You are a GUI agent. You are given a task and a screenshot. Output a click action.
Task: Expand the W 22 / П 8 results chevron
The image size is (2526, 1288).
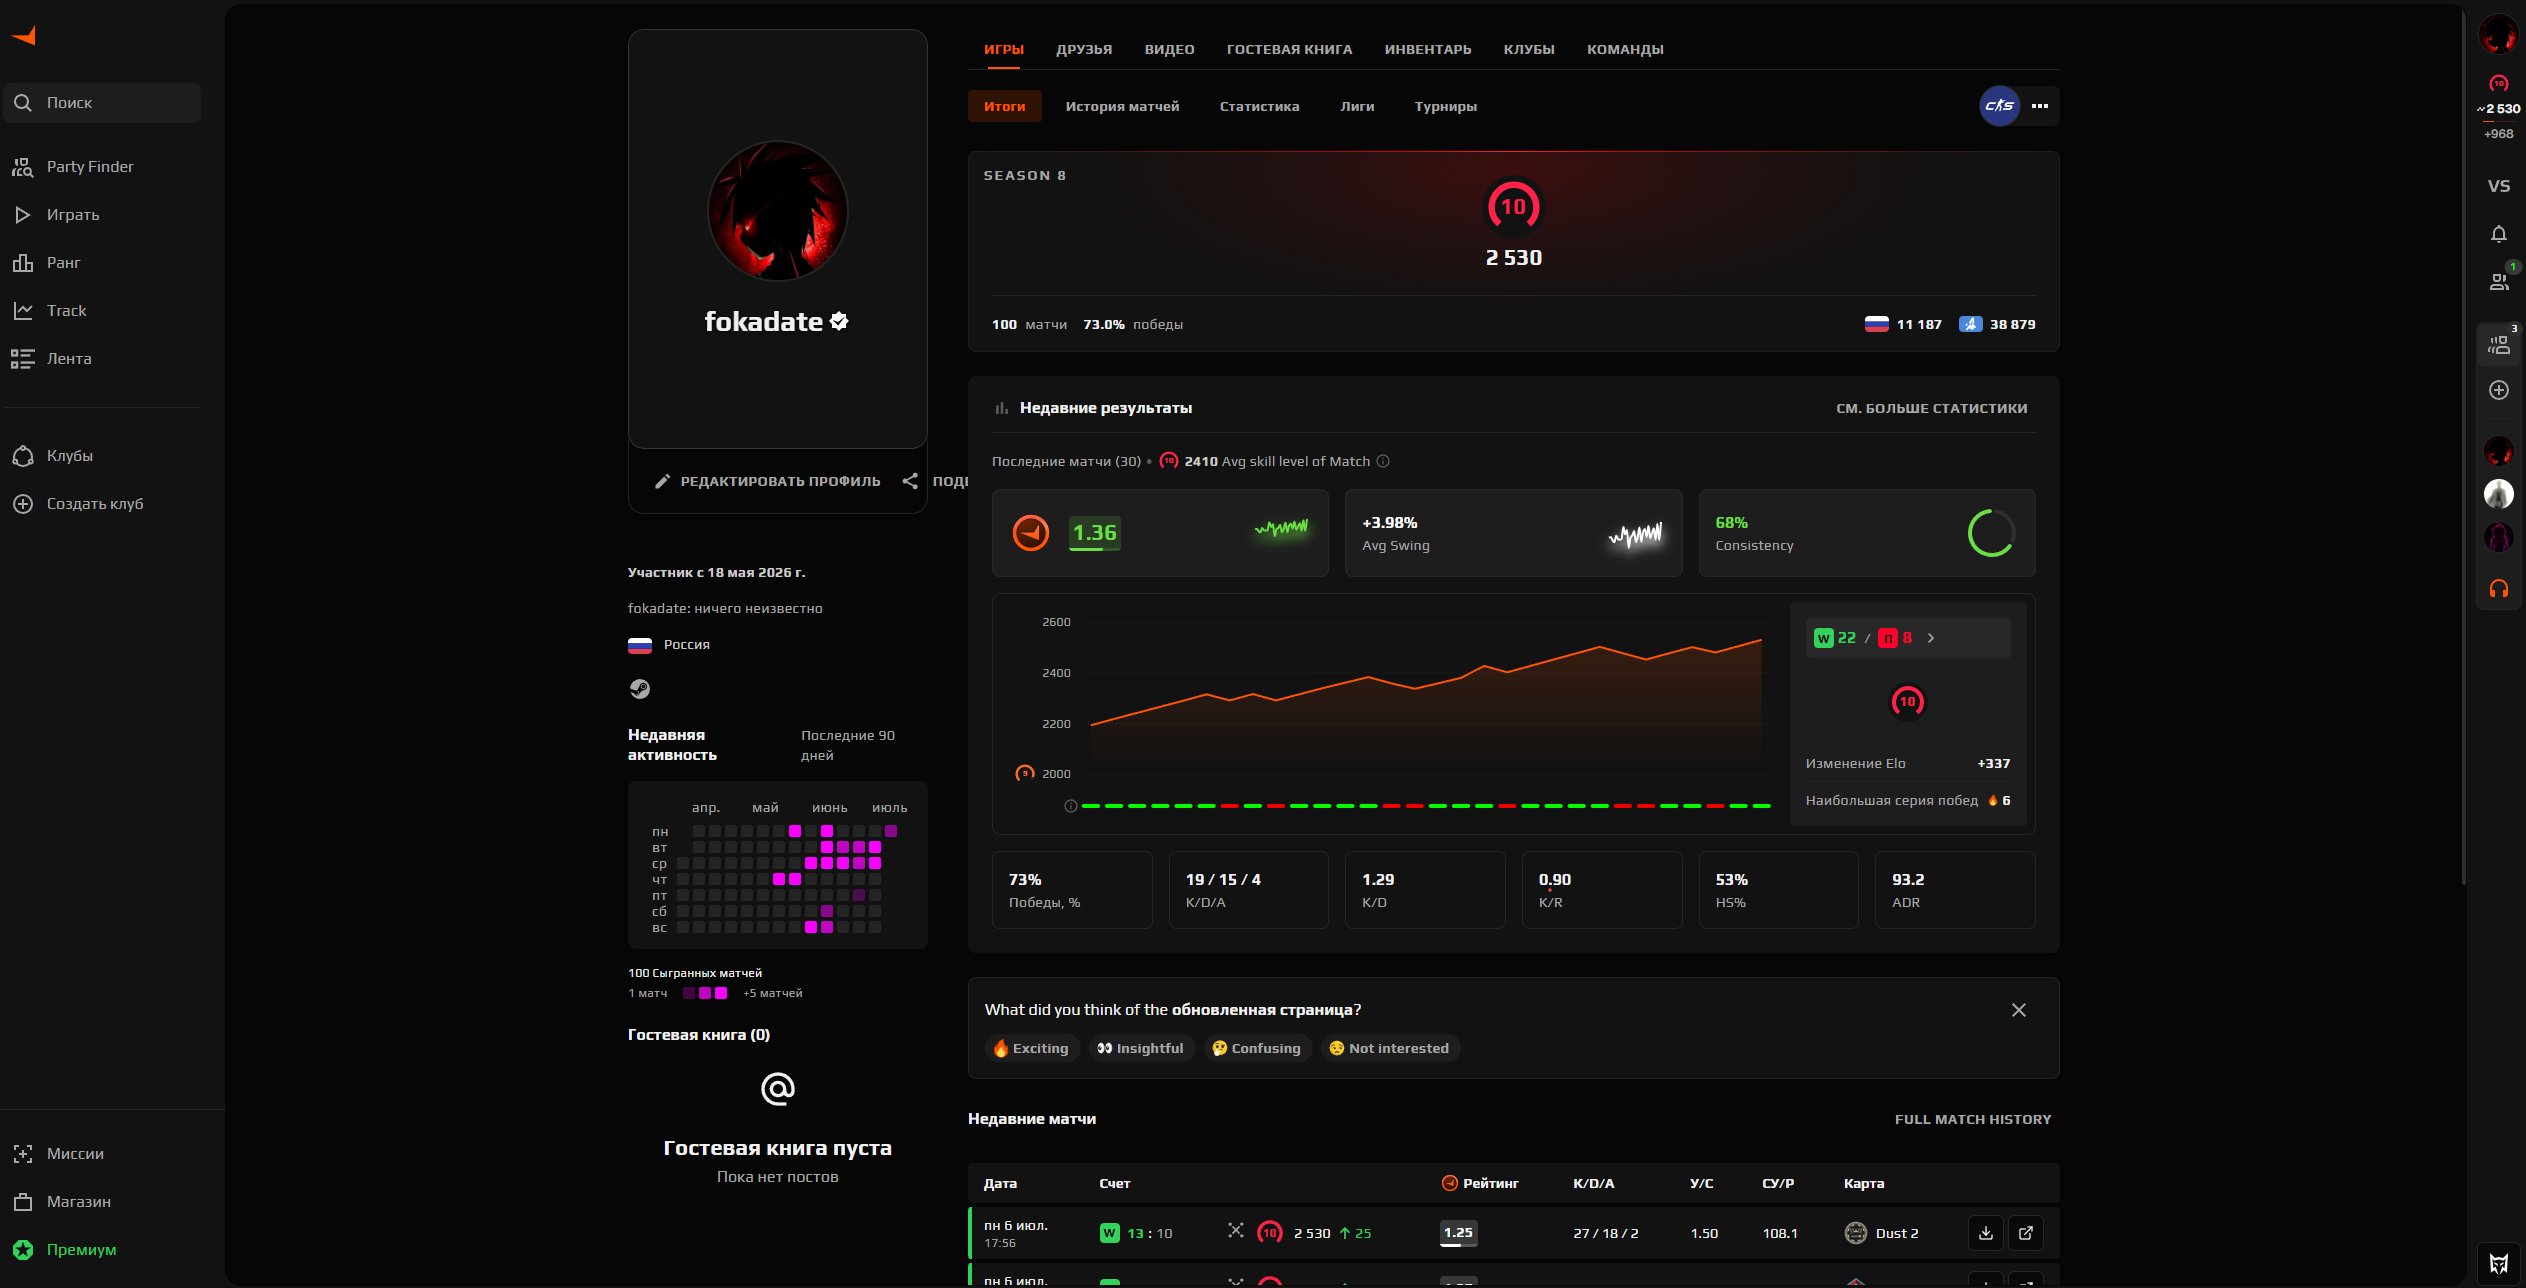(x=1930, y=638)
